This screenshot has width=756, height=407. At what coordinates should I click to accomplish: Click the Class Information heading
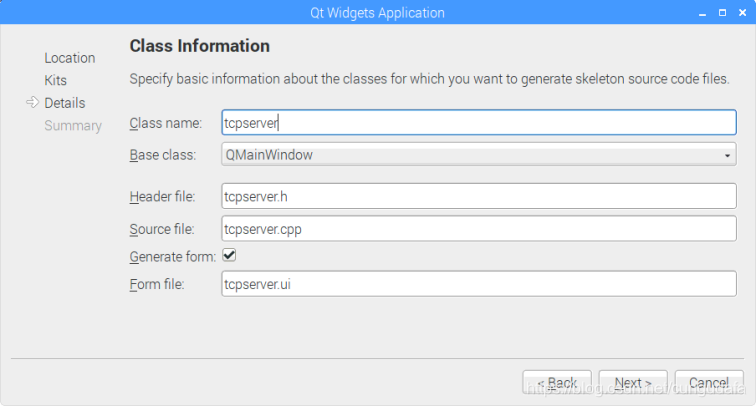coord(200,46)
